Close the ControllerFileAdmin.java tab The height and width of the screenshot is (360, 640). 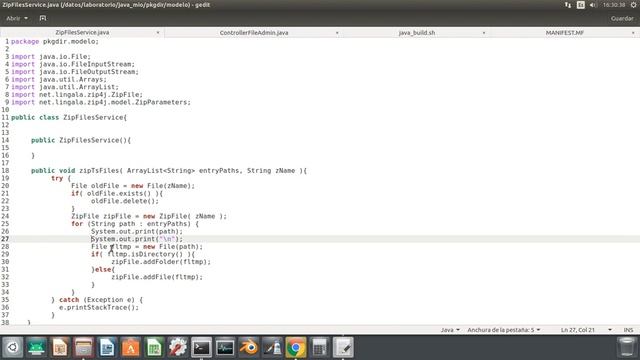(337, 33)
